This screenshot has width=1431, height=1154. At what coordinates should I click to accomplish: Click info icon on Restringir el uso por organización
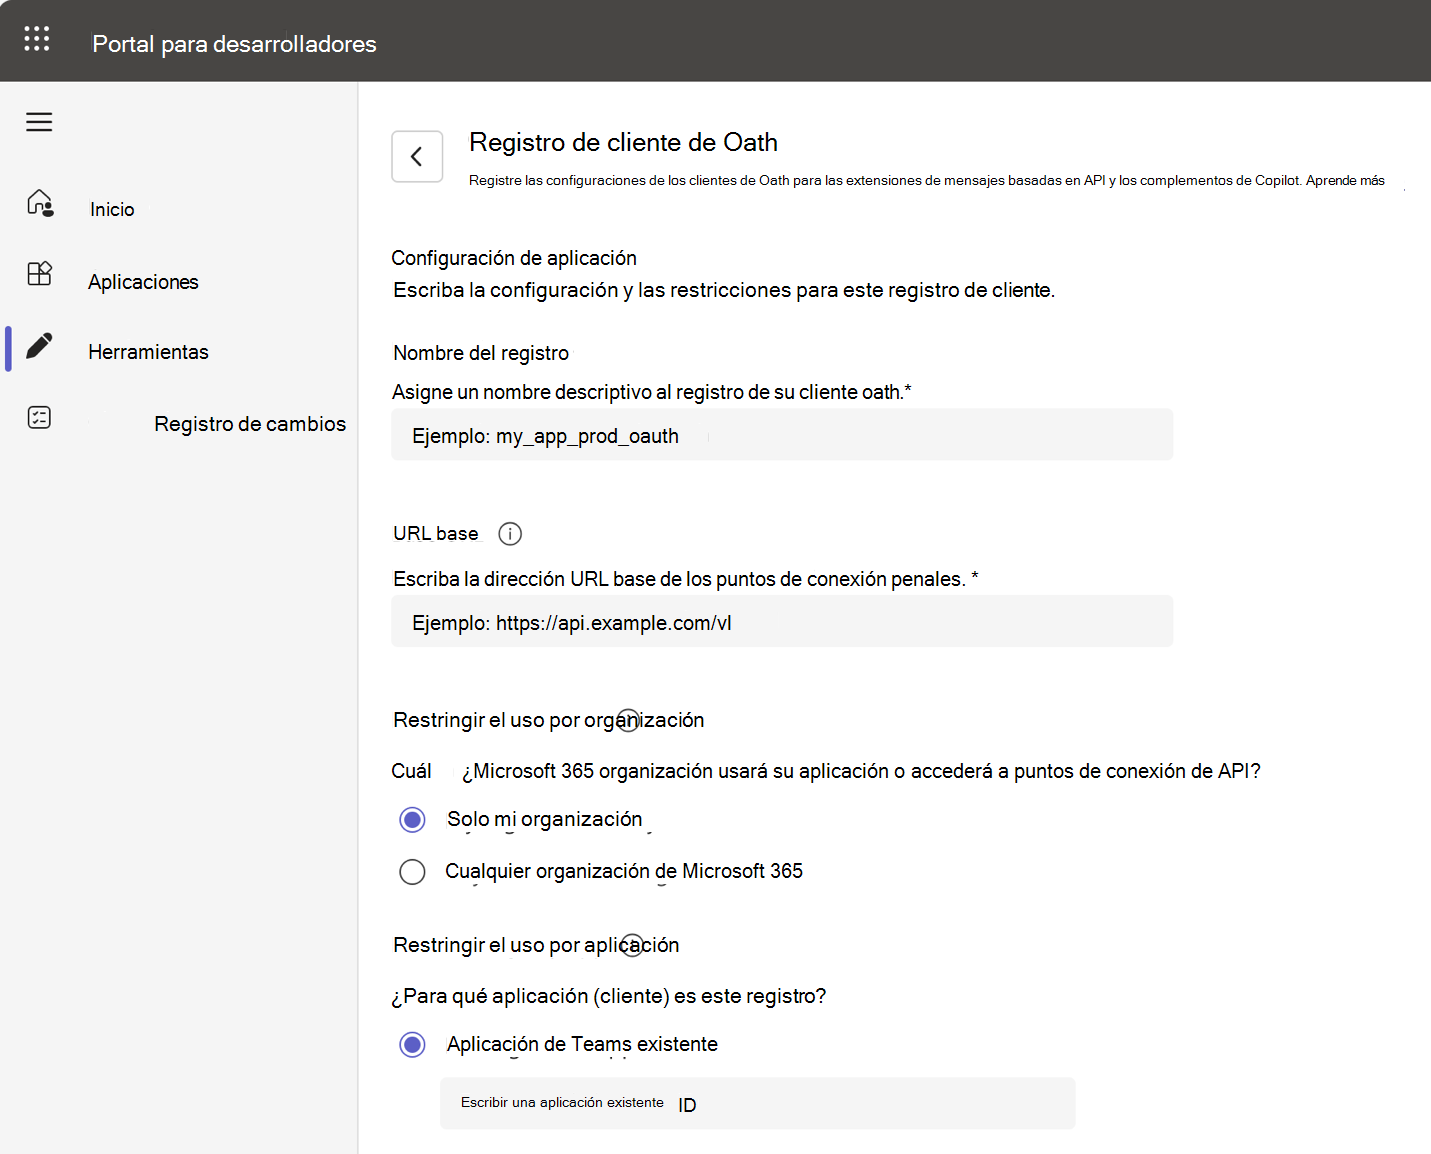coord(628,720)
